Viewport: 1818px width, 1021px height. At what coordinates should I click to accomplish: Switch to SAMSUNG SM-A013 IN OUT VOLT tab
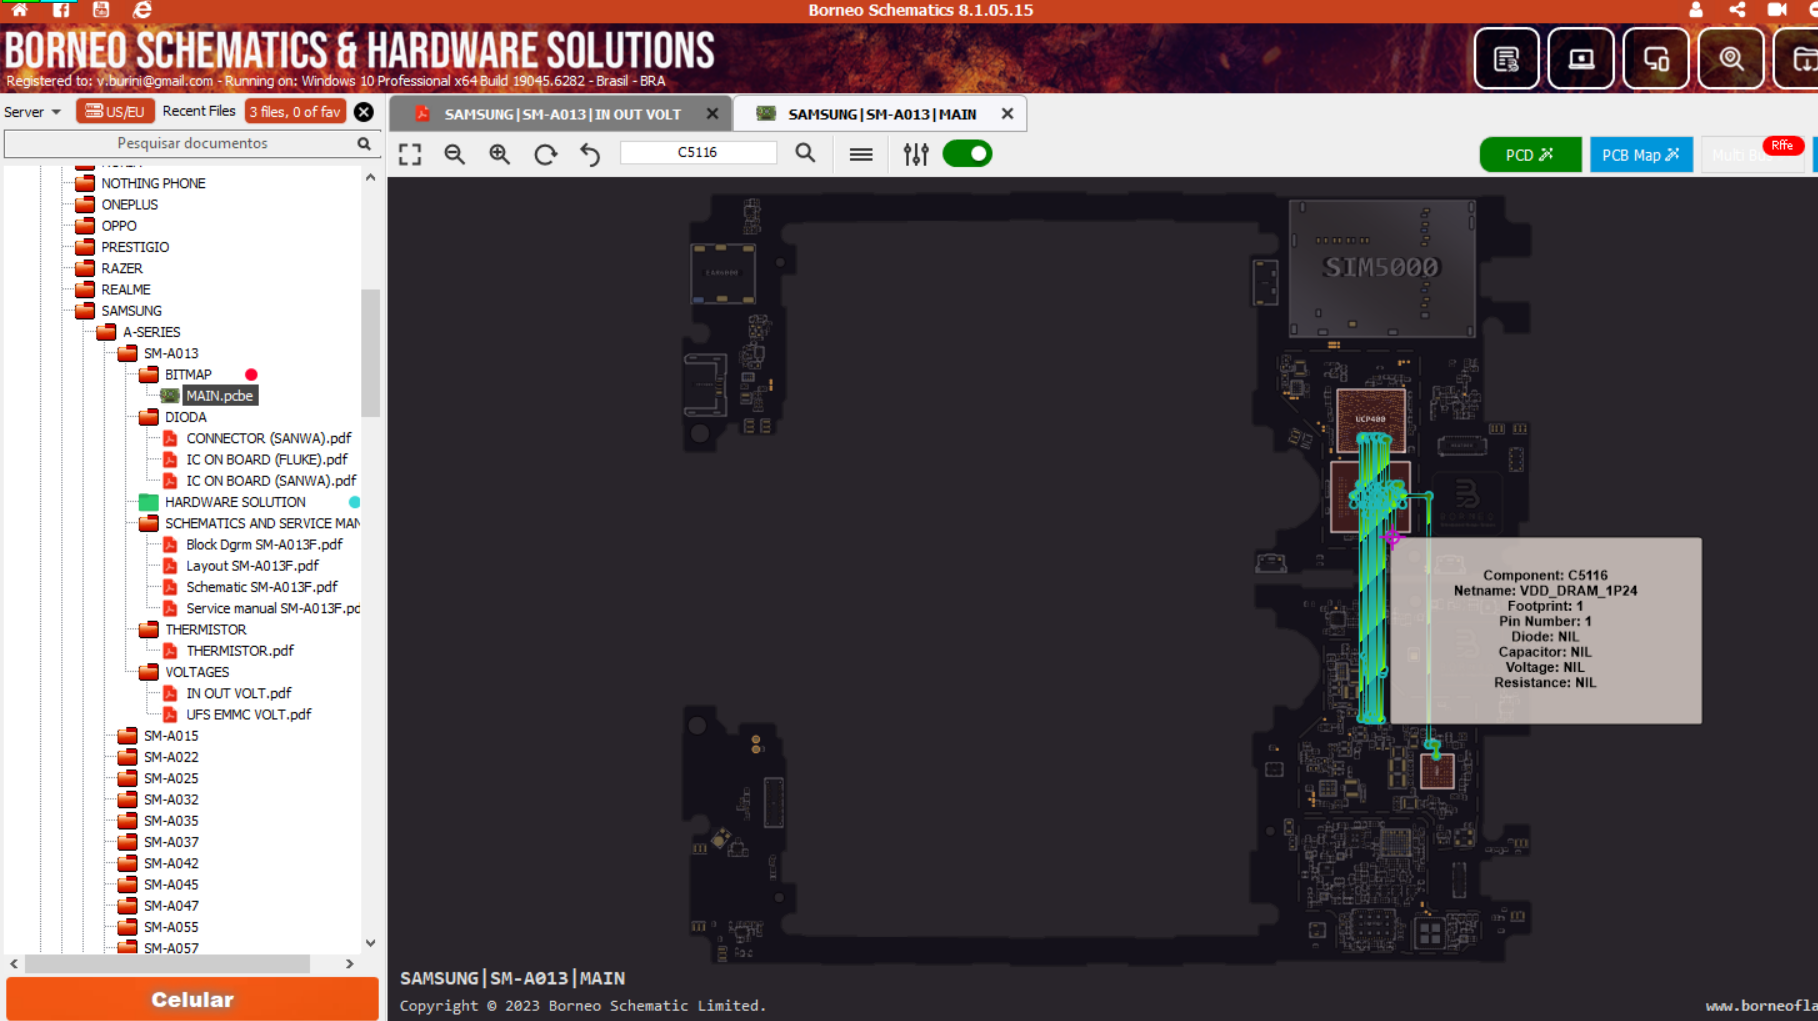point(562,114)
